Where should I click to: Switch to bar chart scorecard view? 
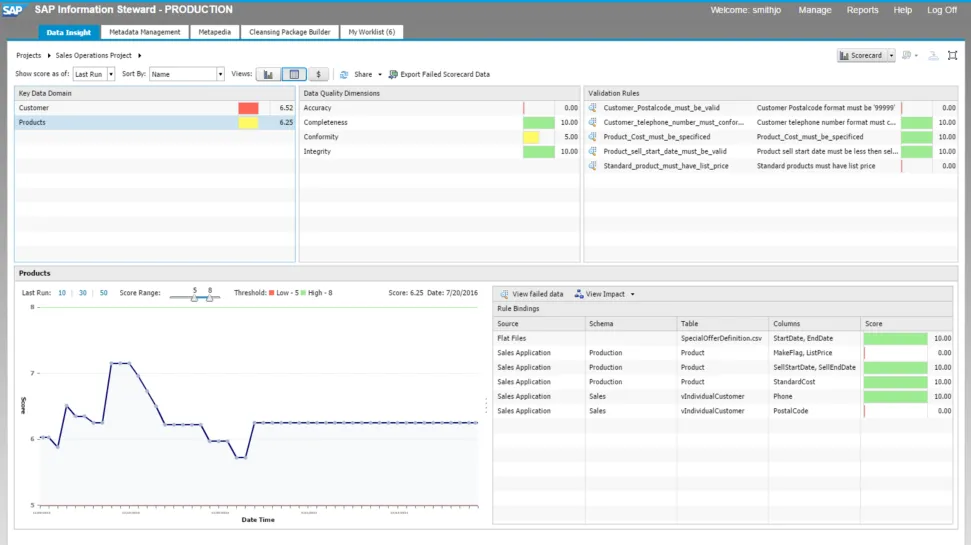(x=268, y=74)
